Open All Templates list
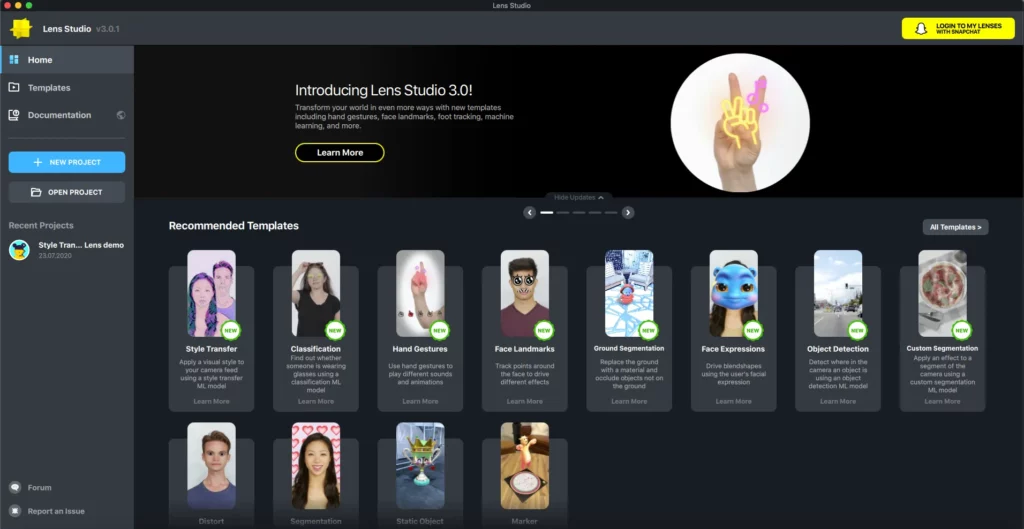Screen dimensions: 1024x529 [x=955, y=227]
